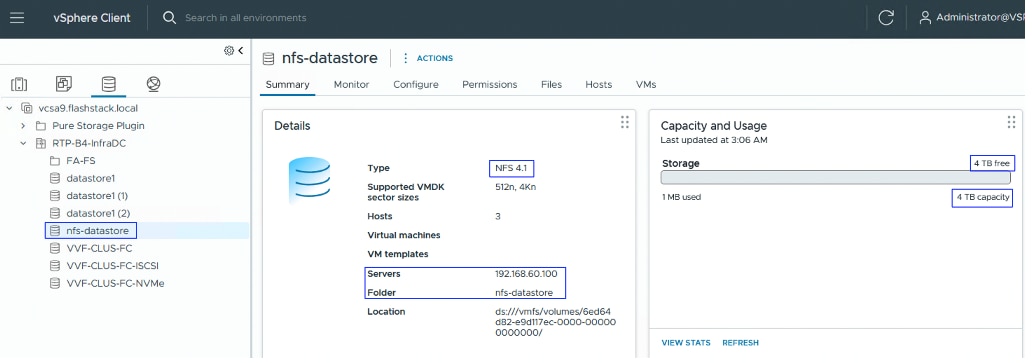The height and width of the screenshot is (363, 1032).
Task: Open the Files tab
Action: coord(552,85)
